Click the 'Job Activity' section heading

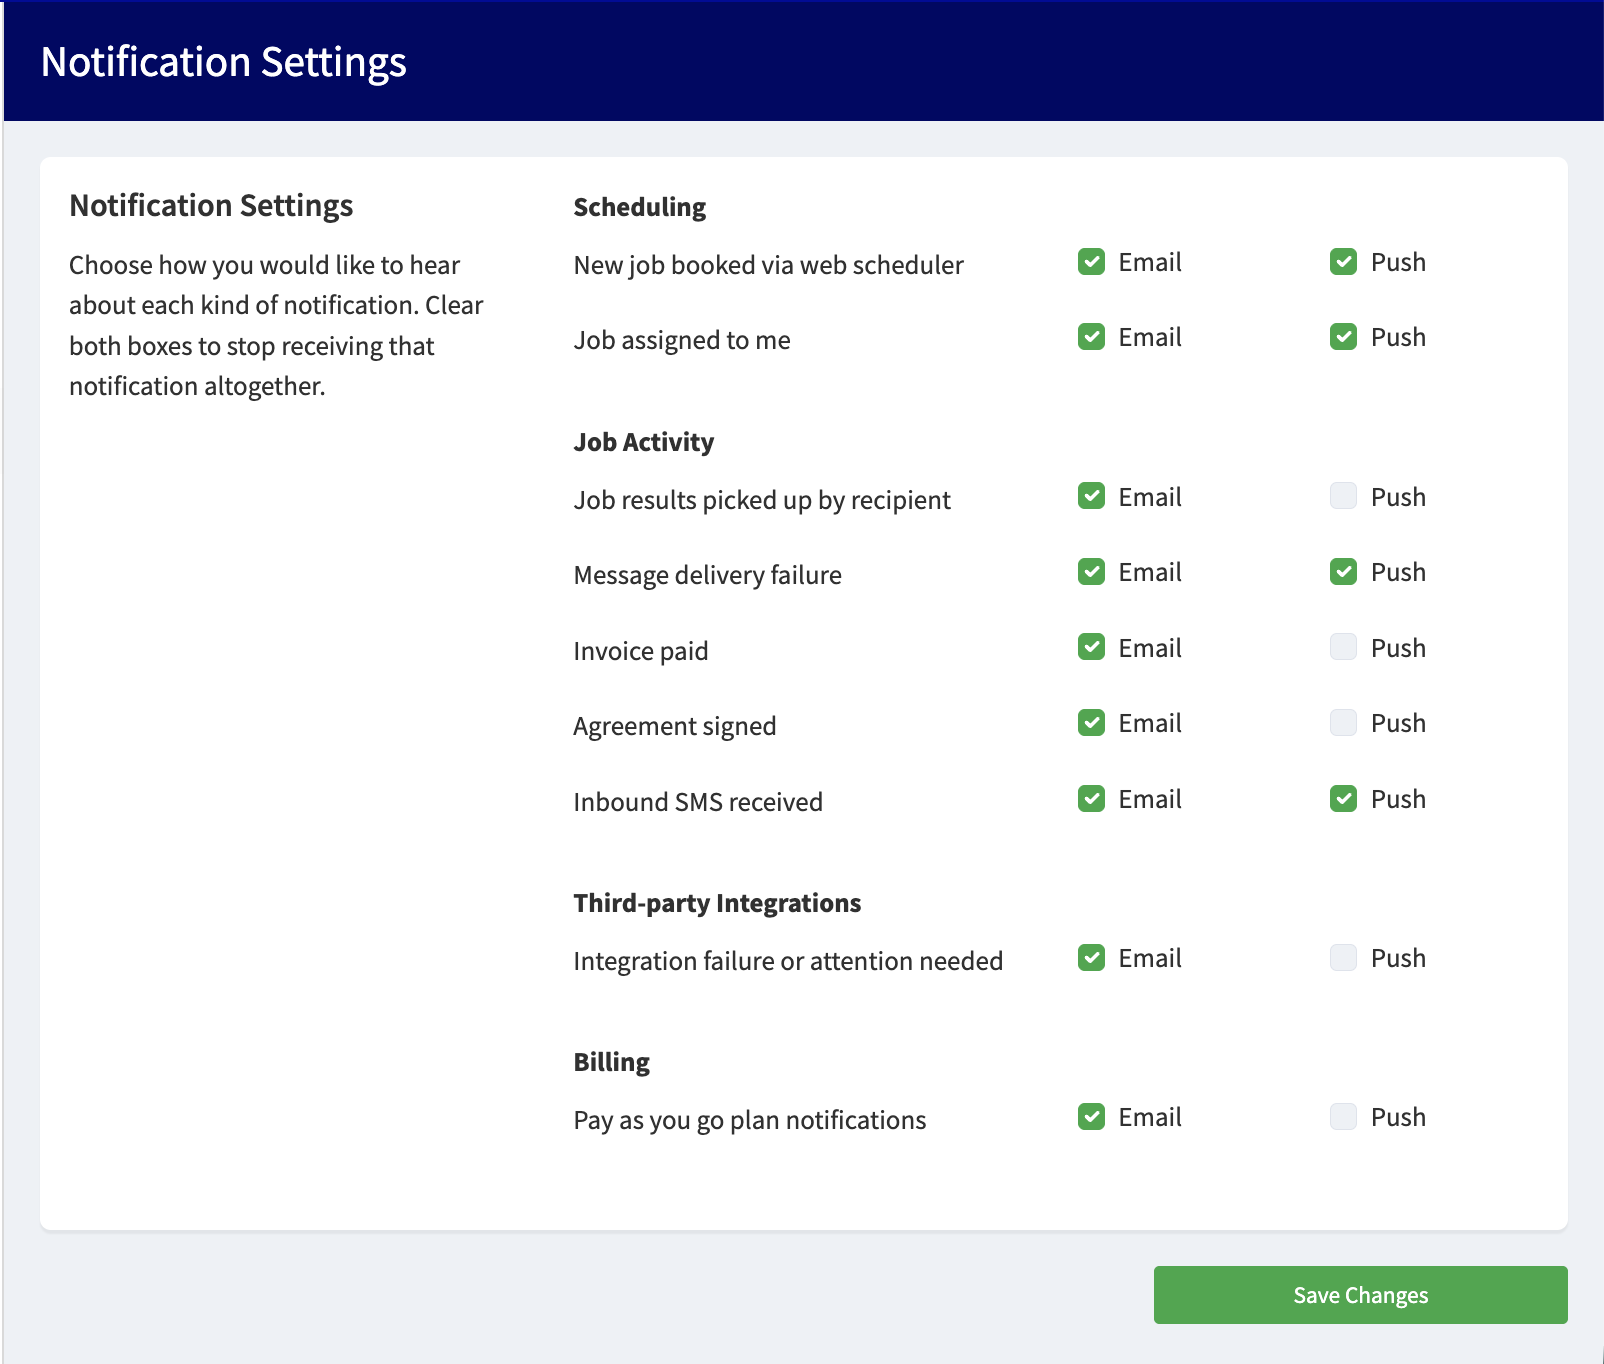tap(644, 442)
